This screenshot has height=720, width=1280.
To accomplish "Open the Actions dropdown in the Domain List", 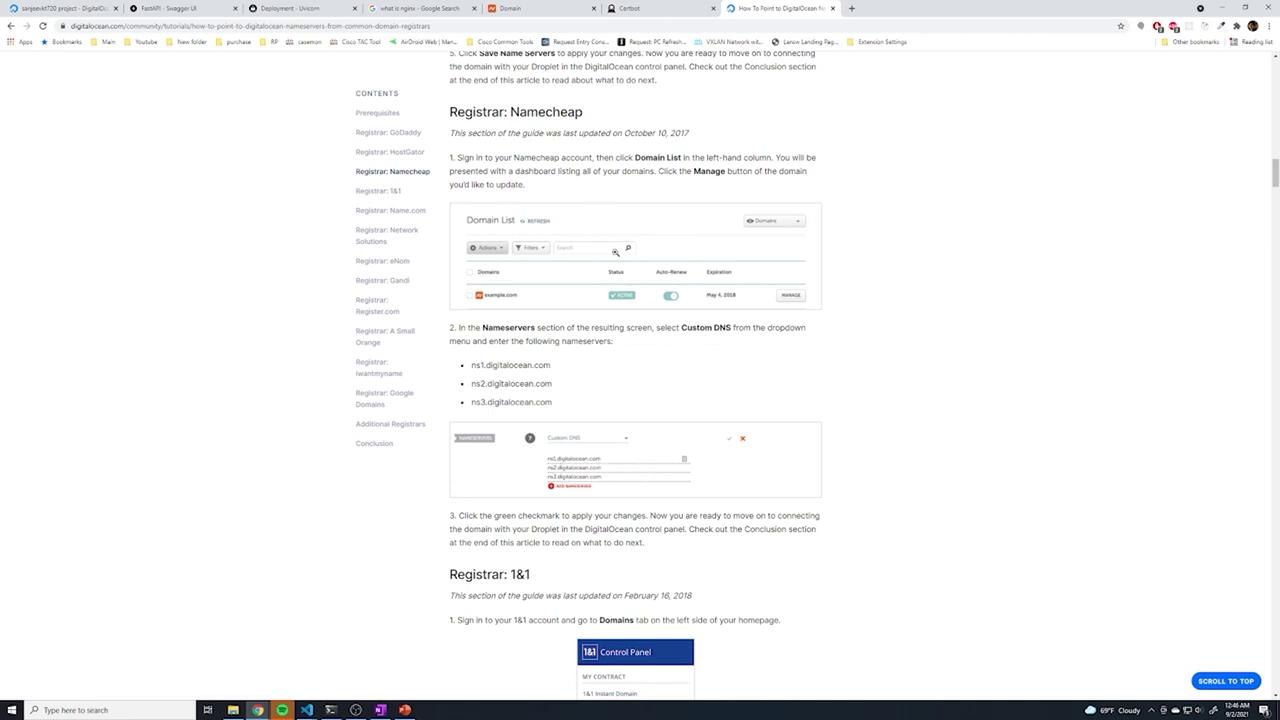I will (487, 248).
